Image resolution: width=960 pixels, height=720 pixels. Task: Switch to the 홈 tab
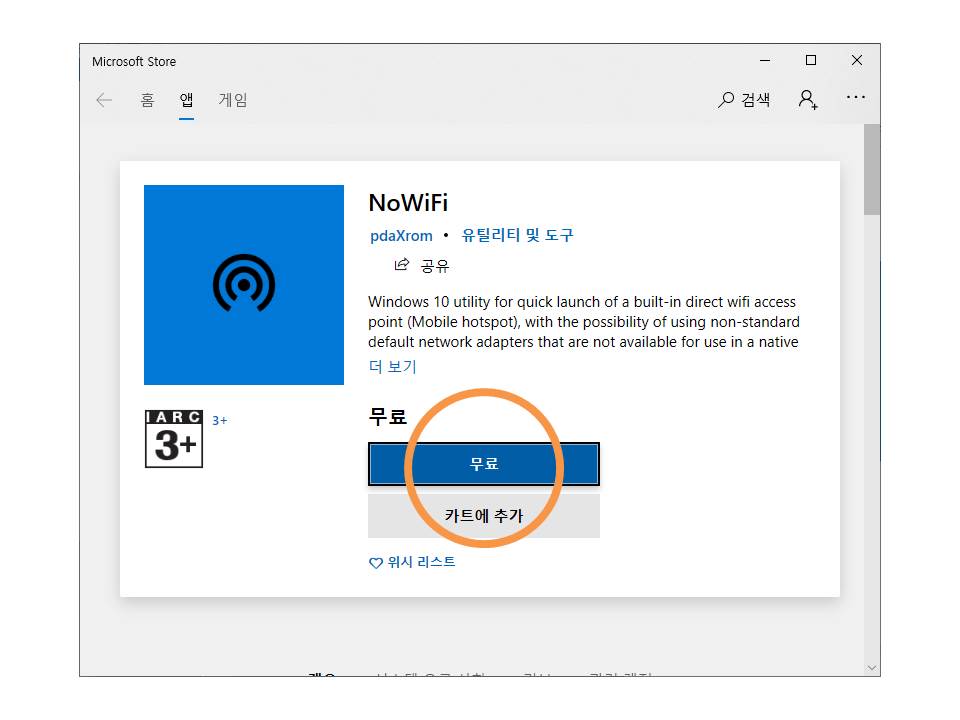[x=147, y=100]
